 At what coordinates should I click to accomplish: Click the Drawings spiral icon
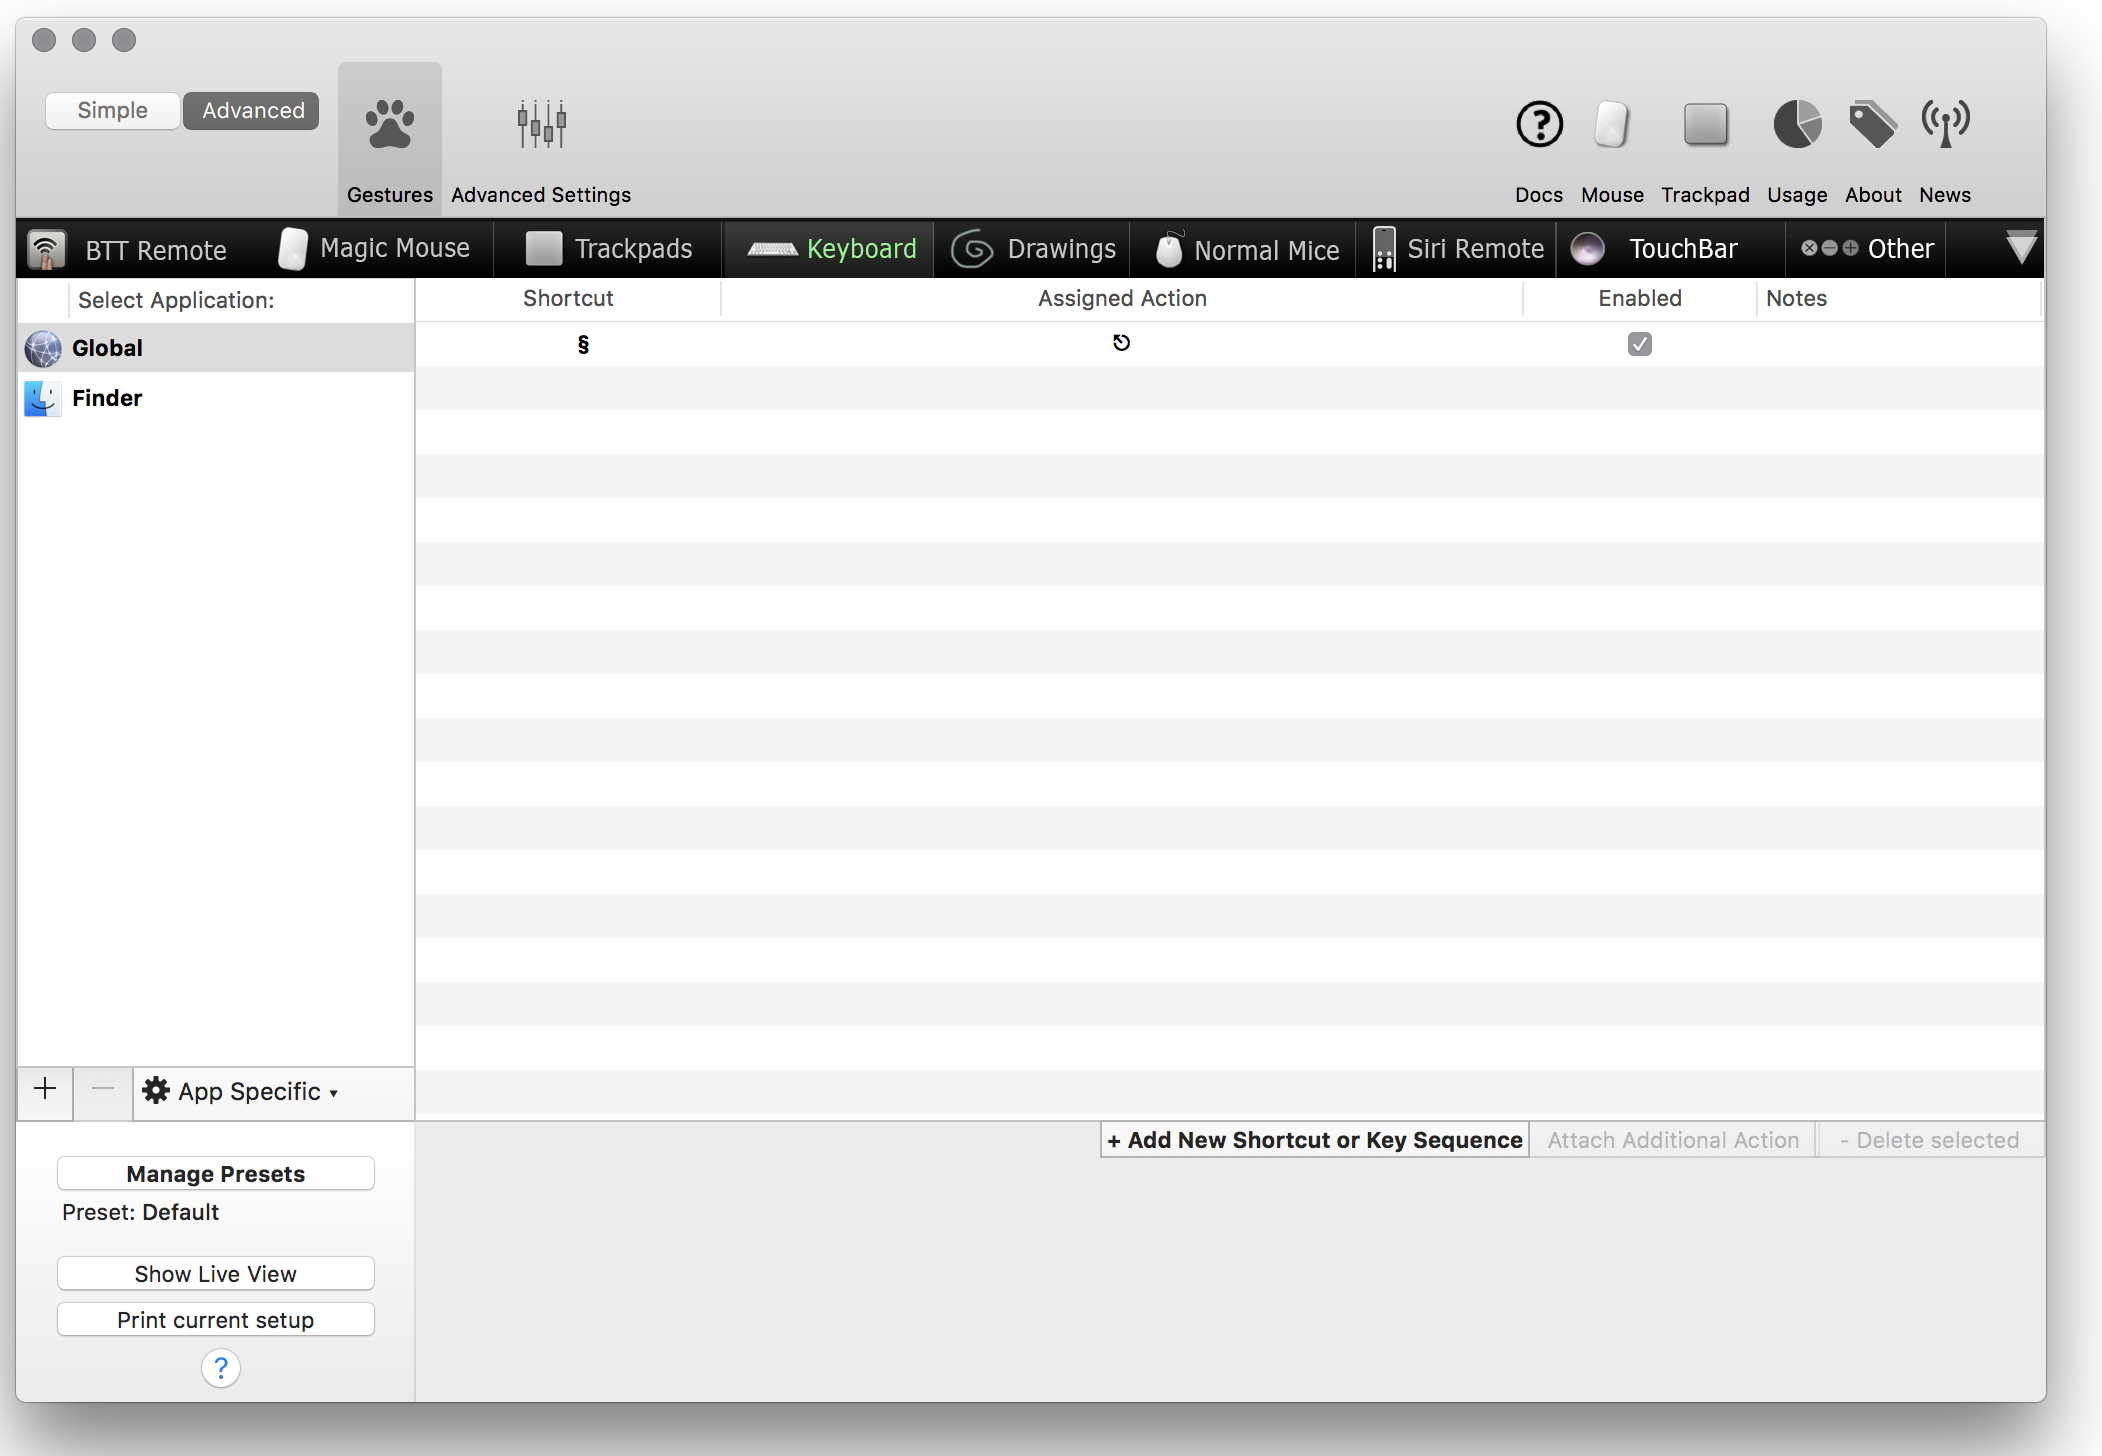(972, 249)
